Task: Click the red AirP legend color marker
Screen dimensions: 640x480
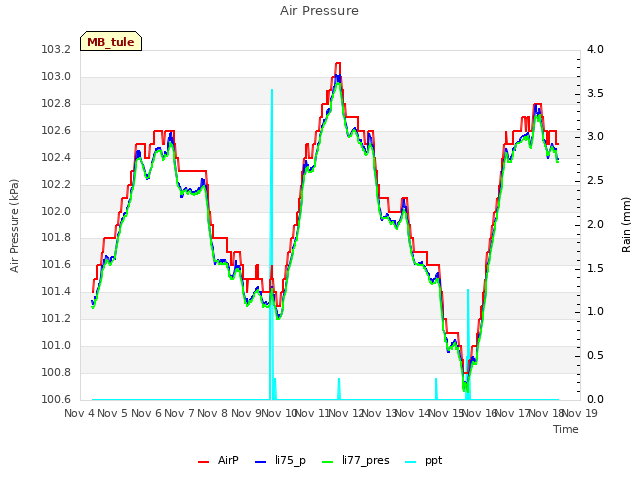Action: pos(203,462)
